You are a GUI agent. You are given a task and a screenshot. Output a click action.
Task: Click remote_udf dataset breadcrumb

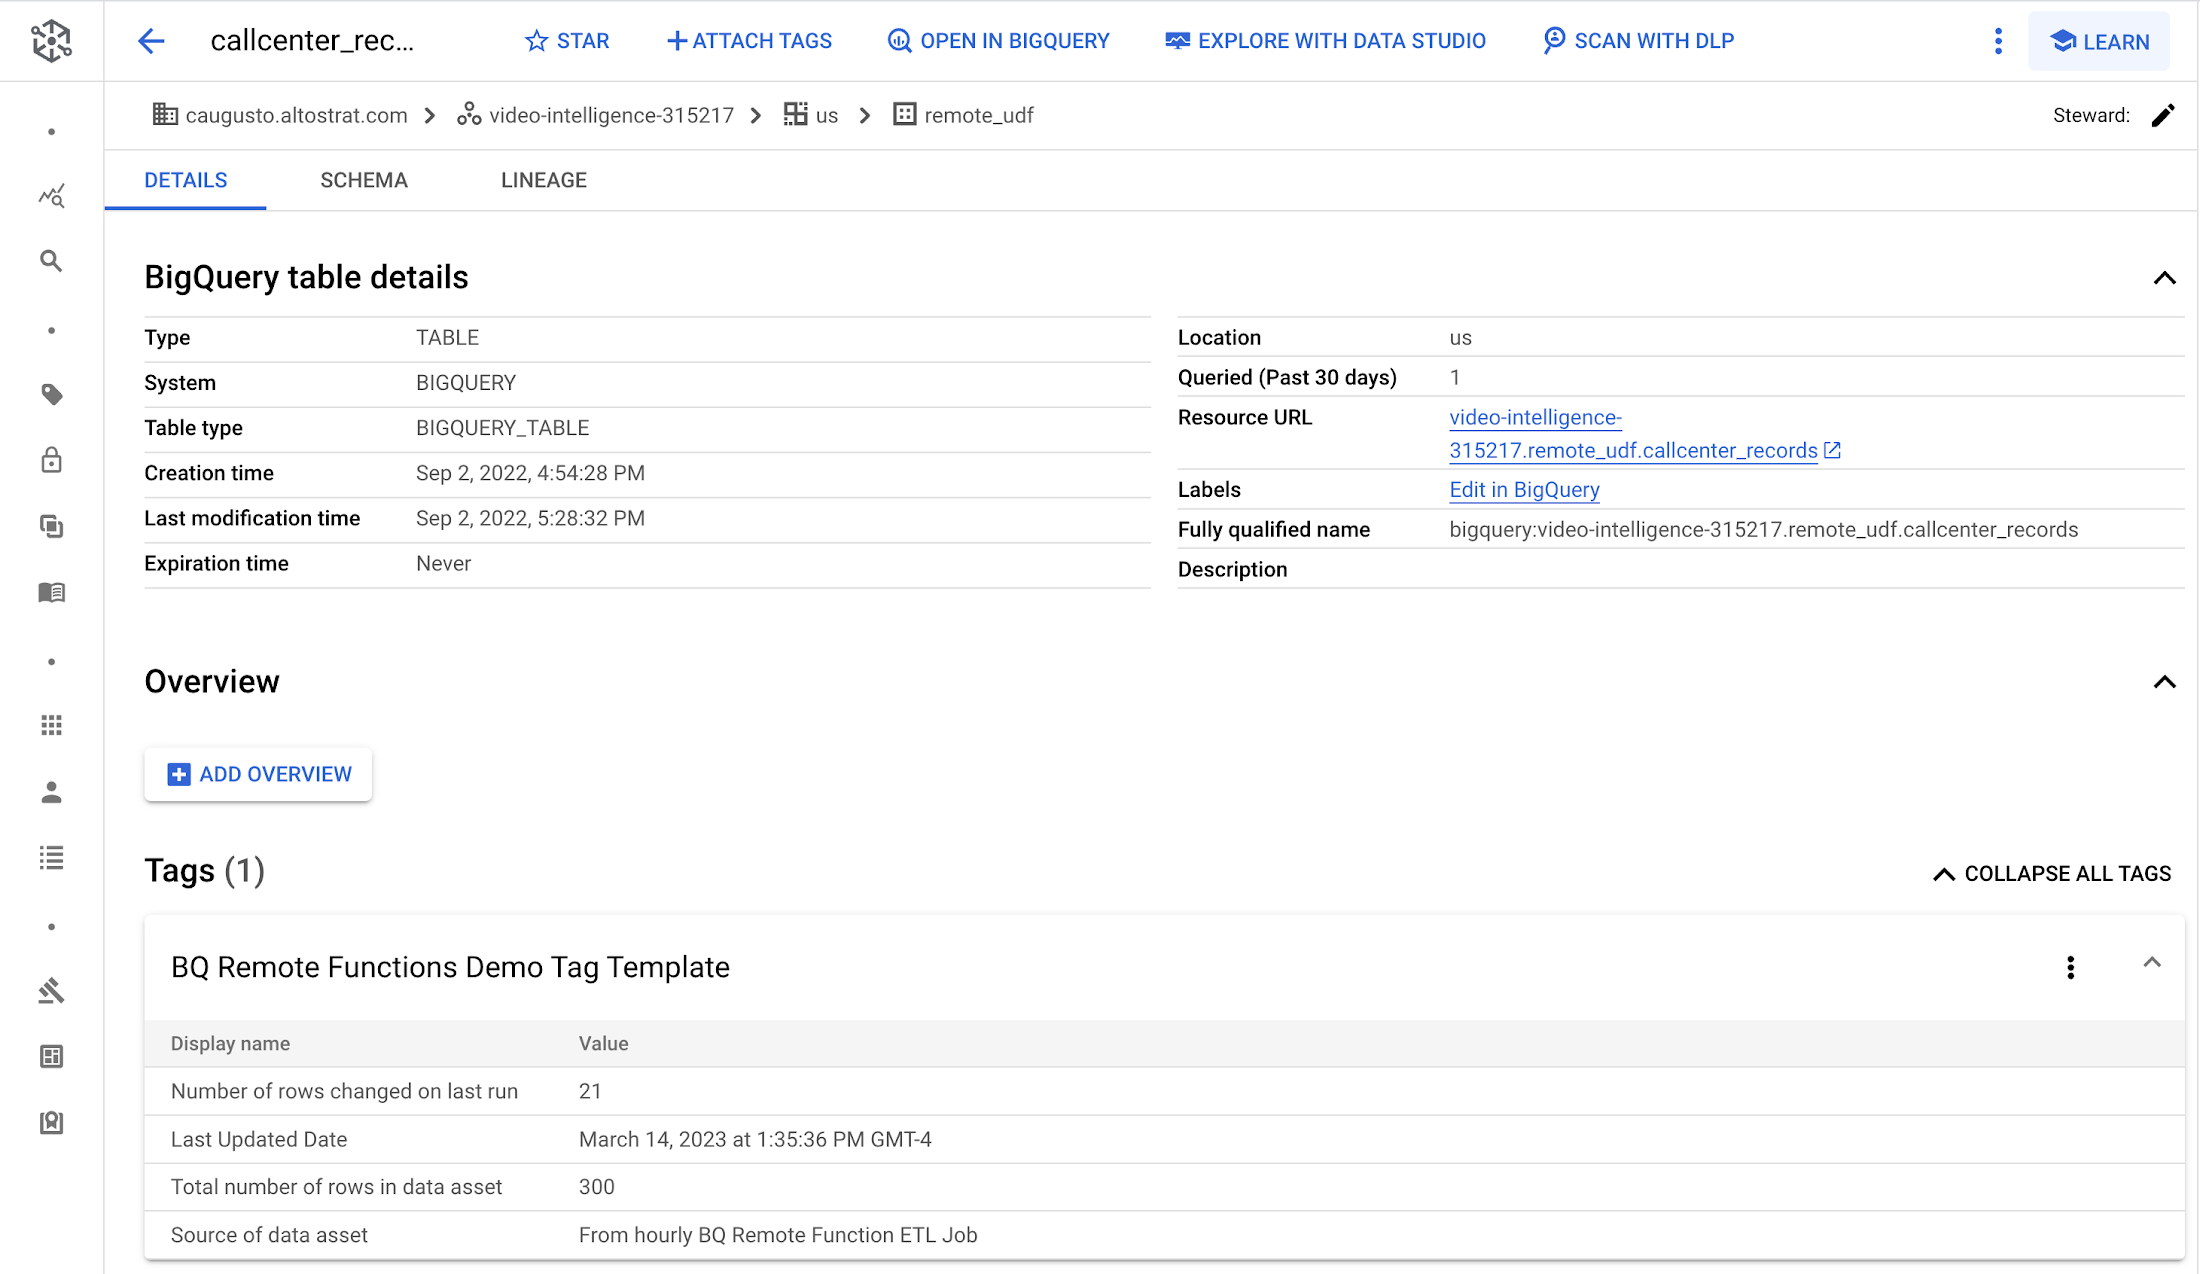pos(964,115)
